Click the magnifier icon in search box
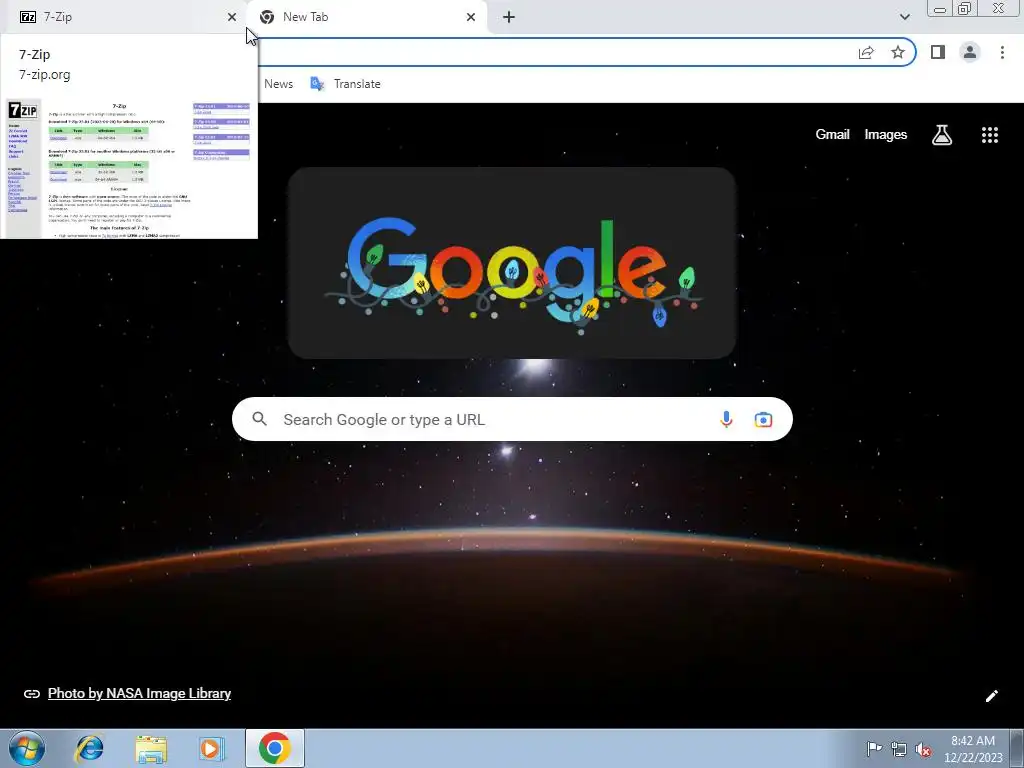Screen dimensions: 1024x768 coord(259,419)
